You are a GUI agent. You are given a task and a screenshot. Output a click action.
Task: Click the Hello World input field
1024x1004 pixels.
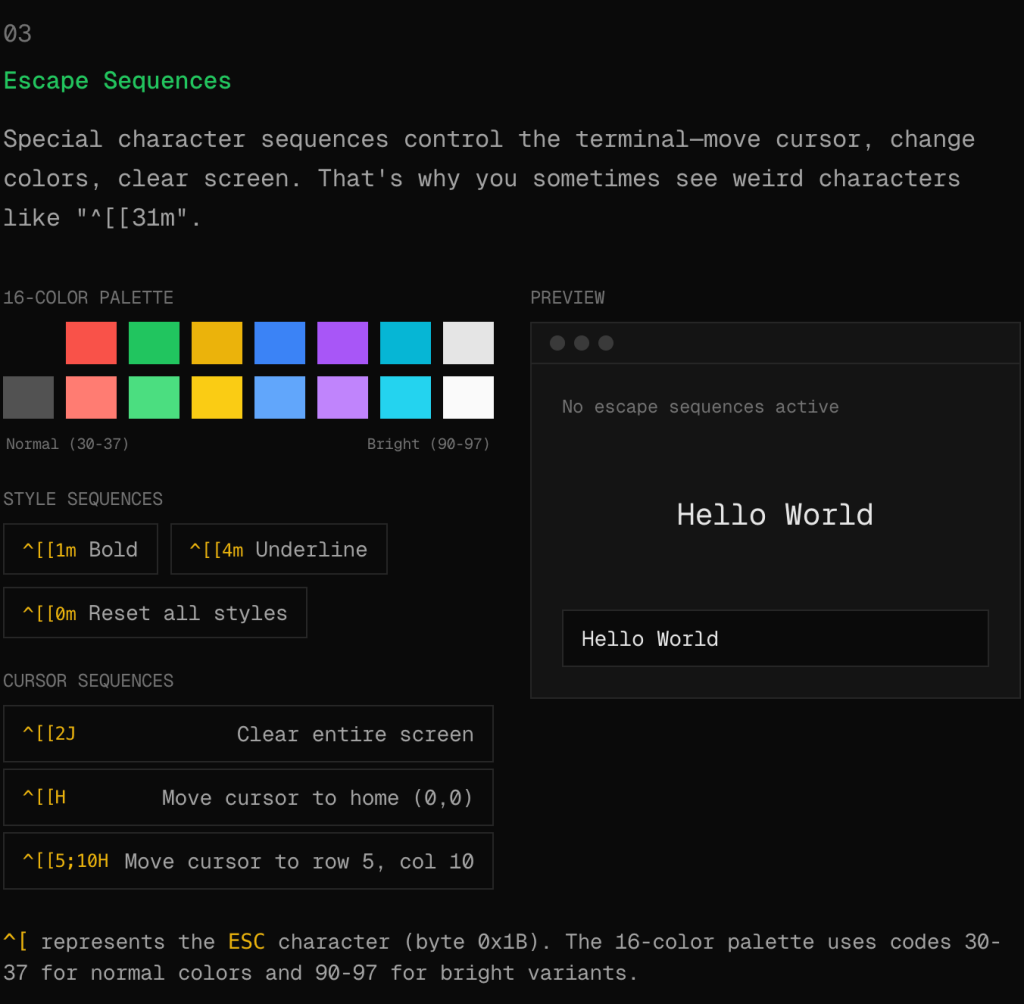tap(775, 638)
